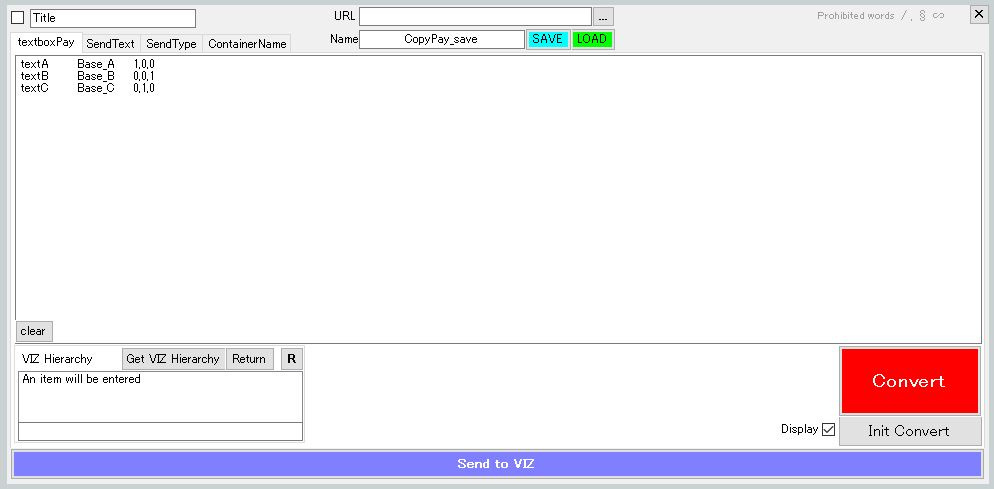Click the red Convert button
The image size is (994, 489).
[908, 381]
